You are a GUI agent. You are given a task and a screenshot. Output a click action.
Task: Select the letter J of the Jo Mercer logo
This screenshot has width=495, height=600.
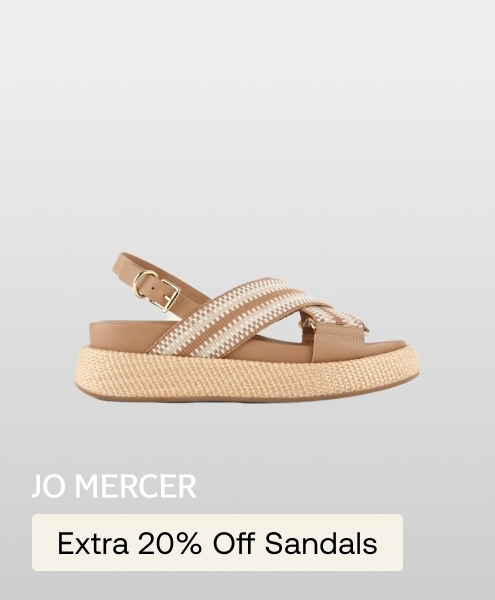(x=36, y=486)
